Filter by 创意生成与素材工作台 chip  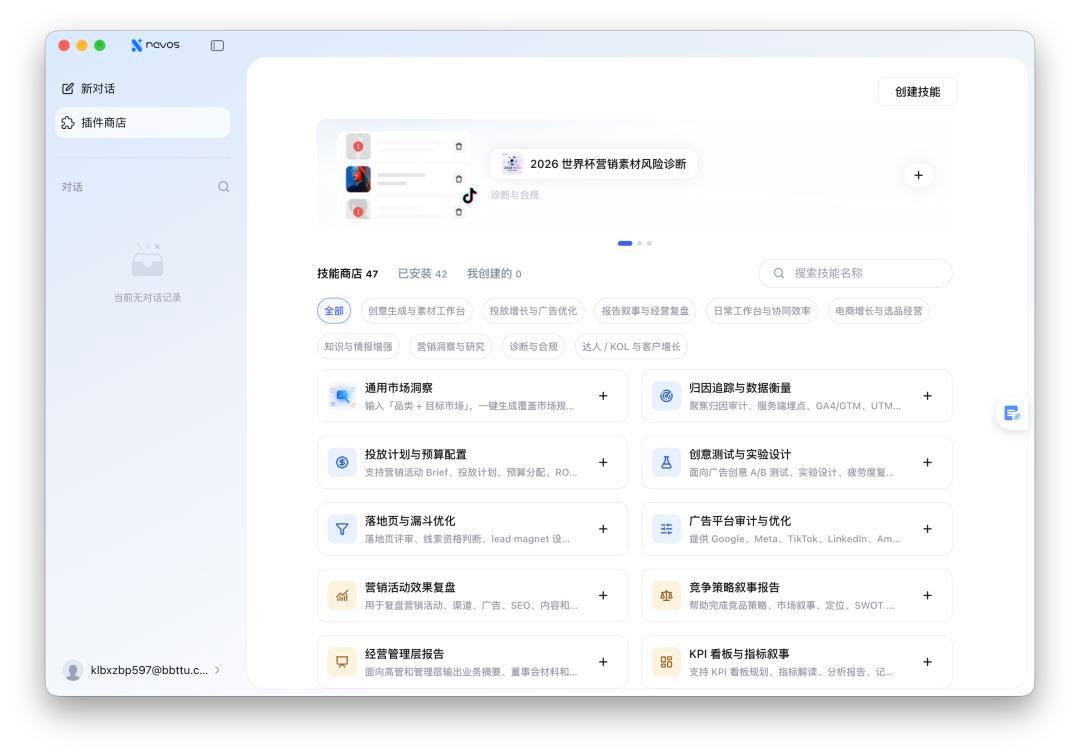pos(416,311)
